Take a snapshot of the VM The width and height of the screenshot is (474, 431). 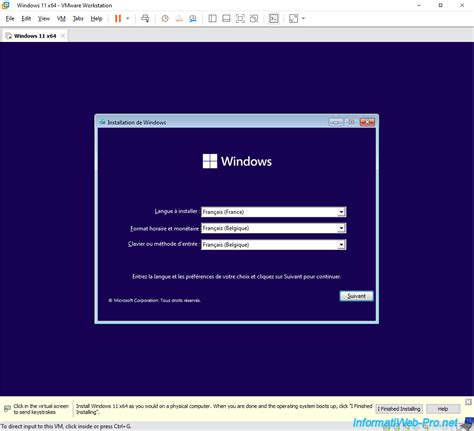[165, 19]
